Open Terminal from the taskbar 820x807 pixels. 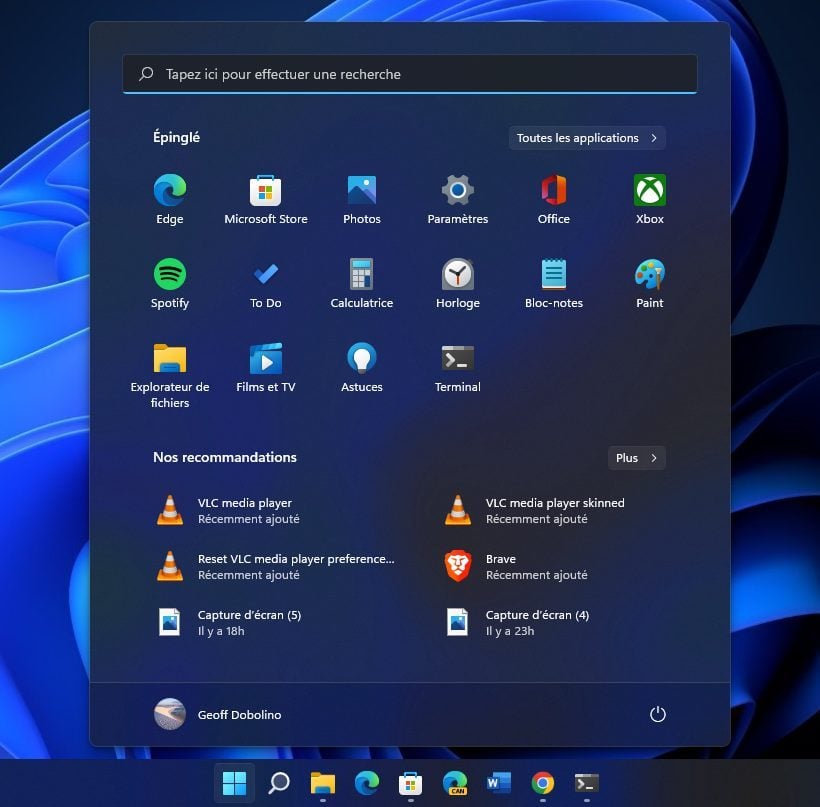click(x=587, y=783)
